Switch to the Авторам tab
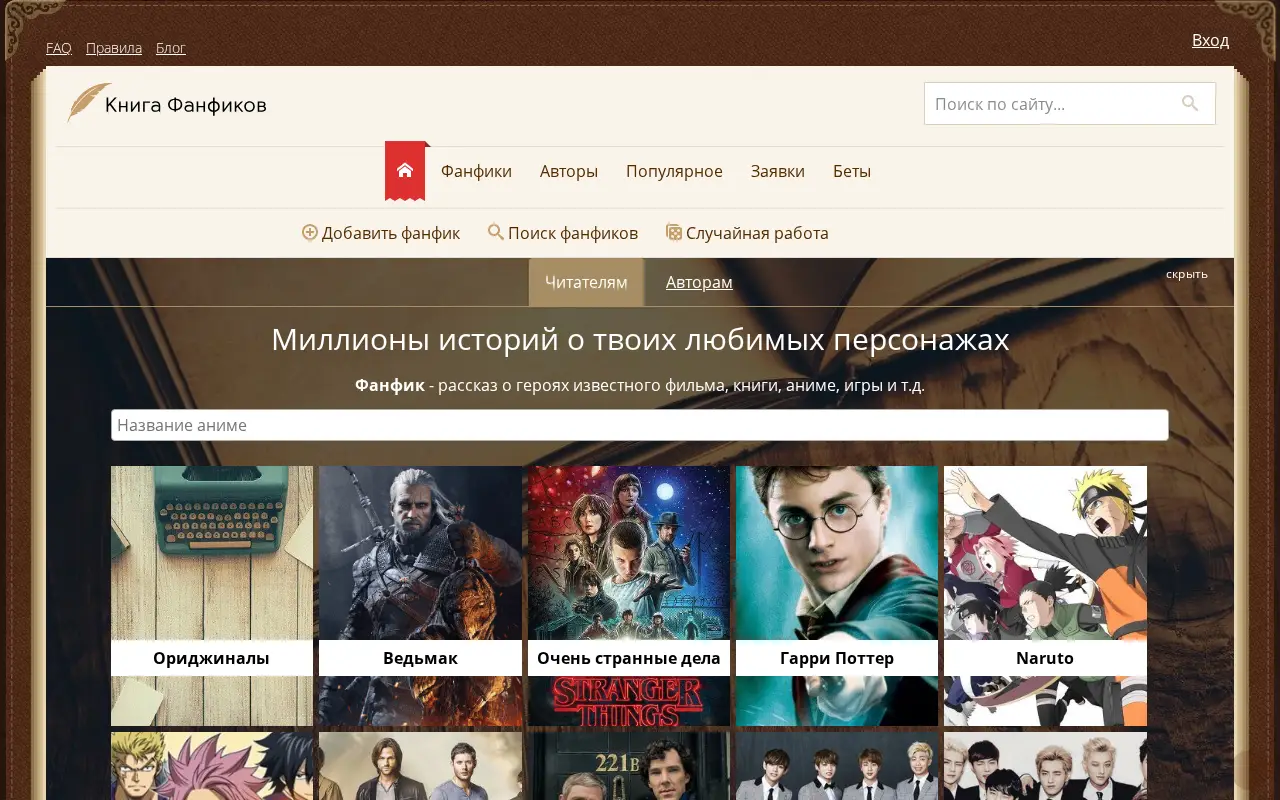 tap(699, 282)
